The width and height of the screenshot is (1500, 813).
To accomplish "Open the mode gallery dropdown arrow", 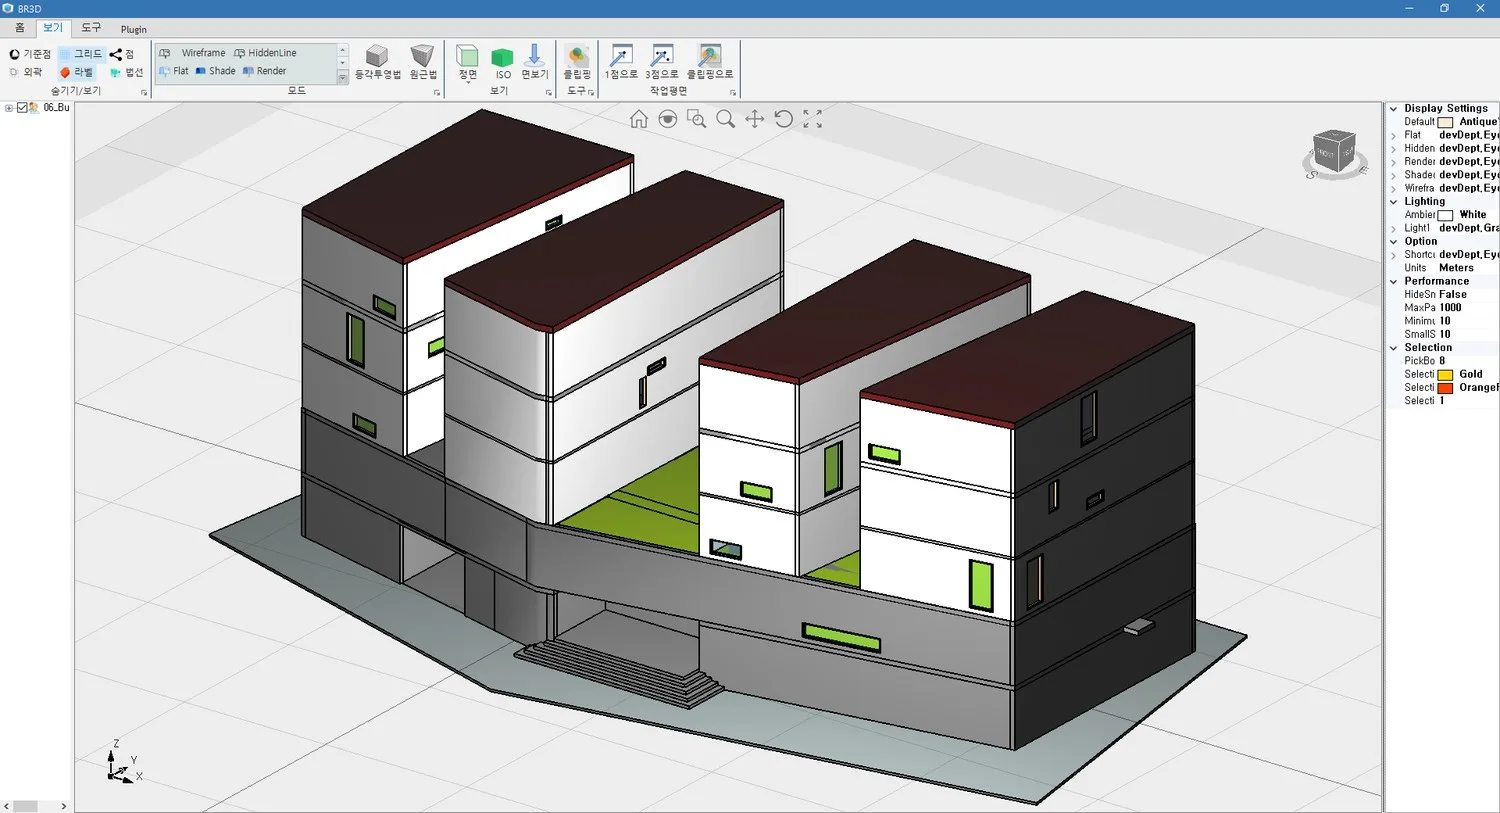I will click(343, 78).
